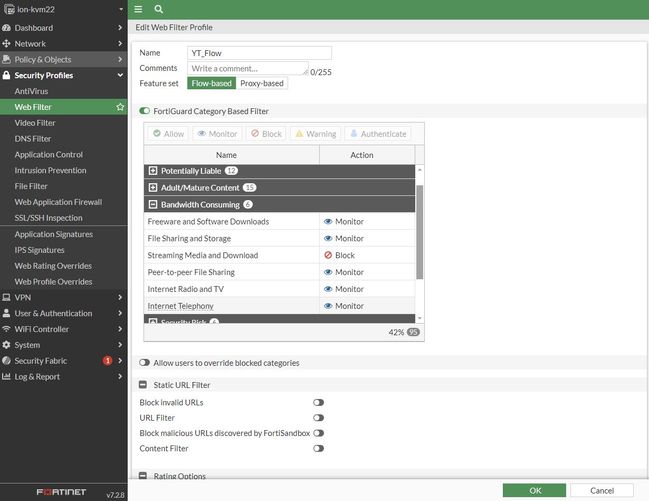Screen dimensions: 649x501
Task: Click the Security Fabric icon
Action: [x=6, y=361]
